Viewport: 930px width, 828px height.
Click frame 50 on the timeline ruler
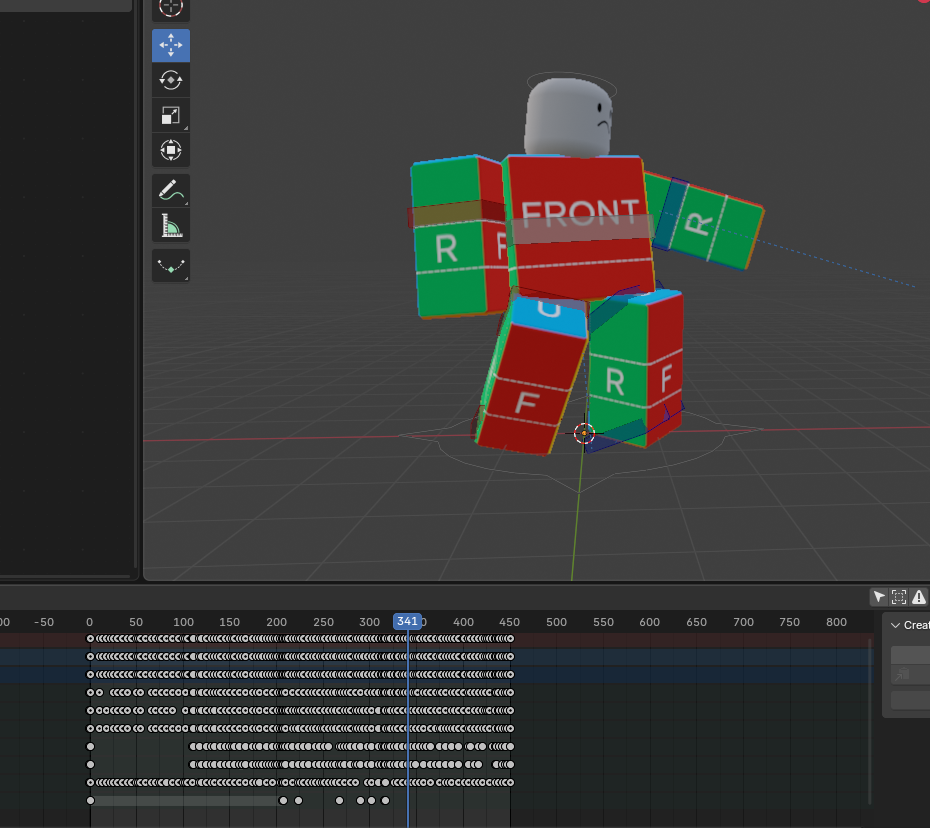click(x=136, y=622)
